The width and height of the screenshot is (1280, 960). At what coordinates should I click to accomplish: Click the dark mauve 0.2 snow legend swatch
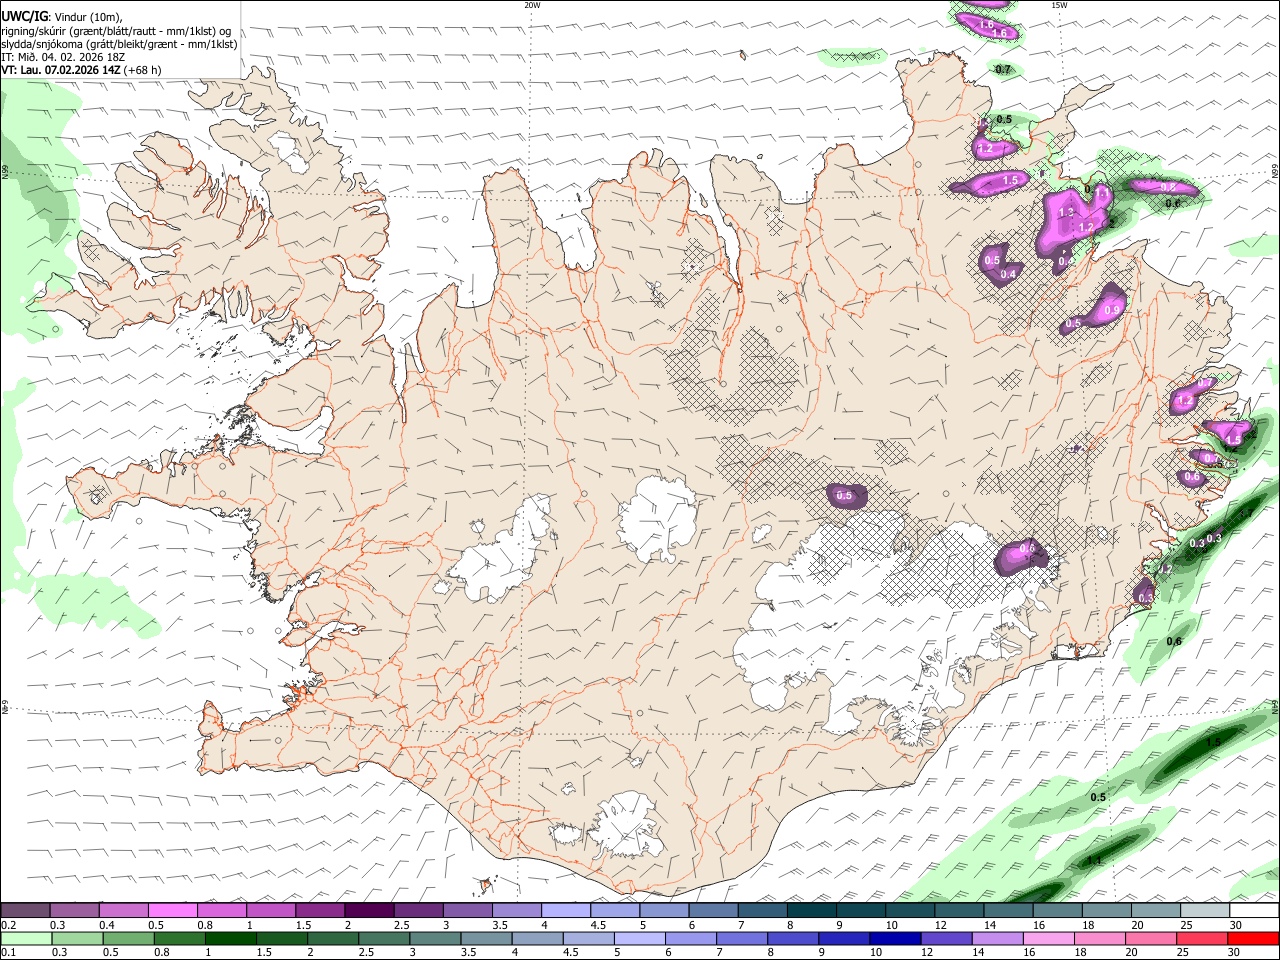point(25,910)
